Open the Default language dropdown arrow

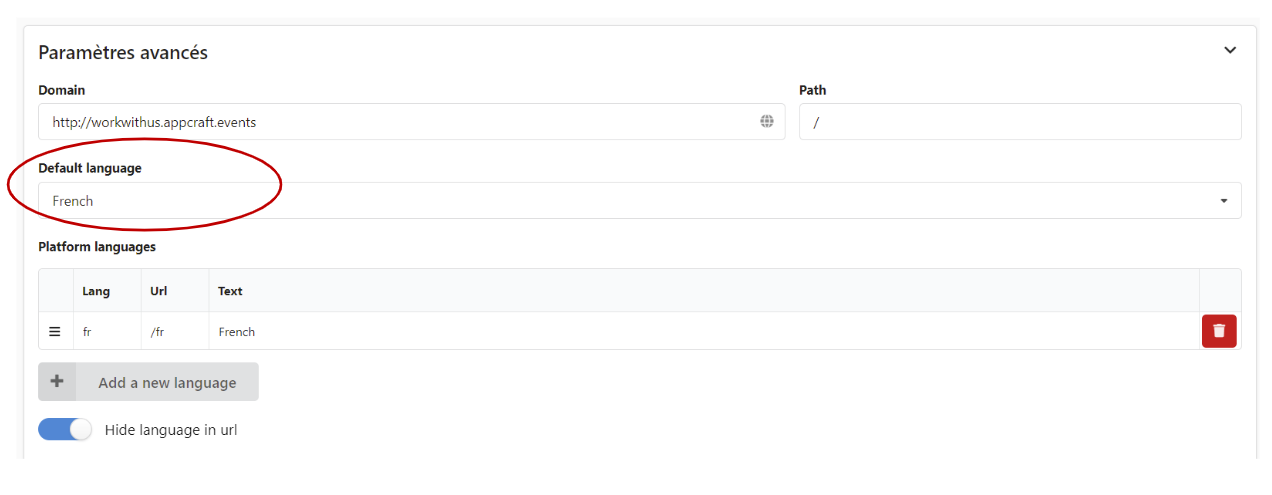pos(1224,201)
